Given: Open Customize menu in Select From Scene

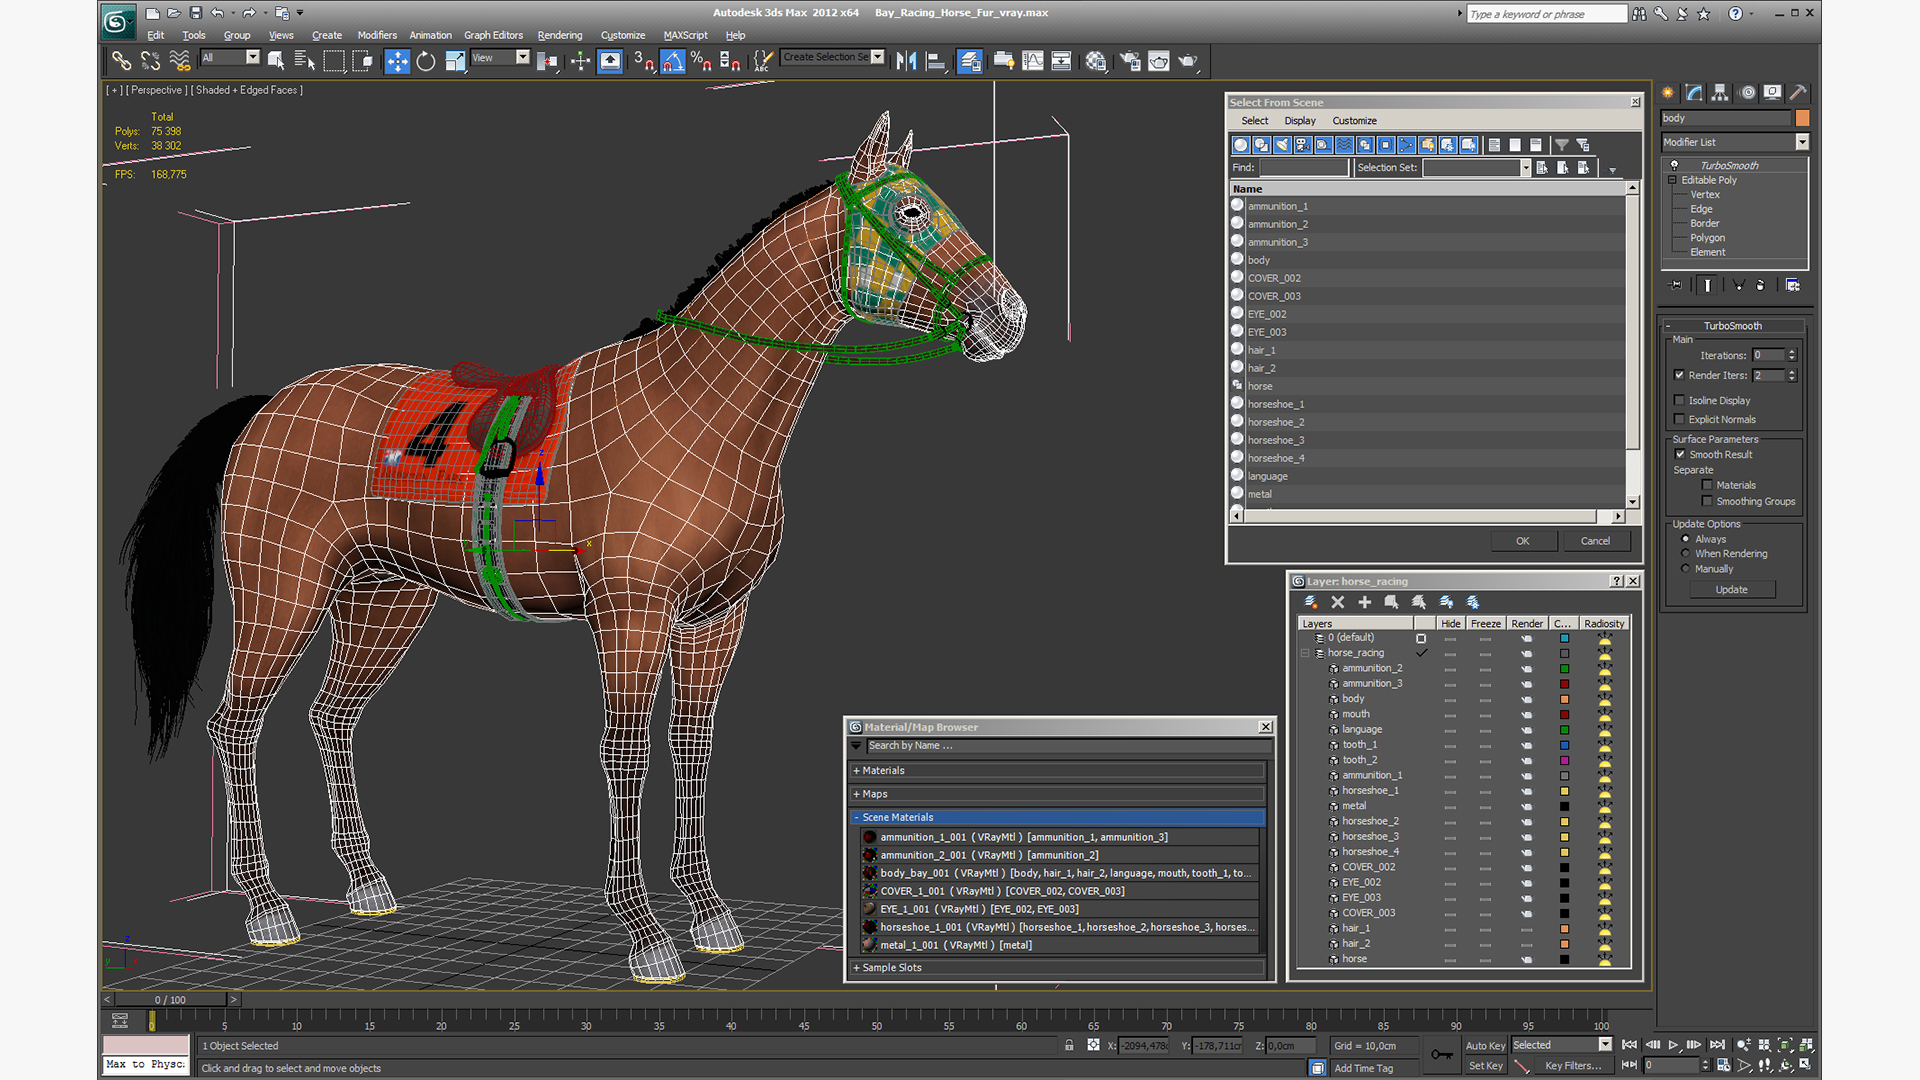Looking at the screenshot, I should point(1354,120).
